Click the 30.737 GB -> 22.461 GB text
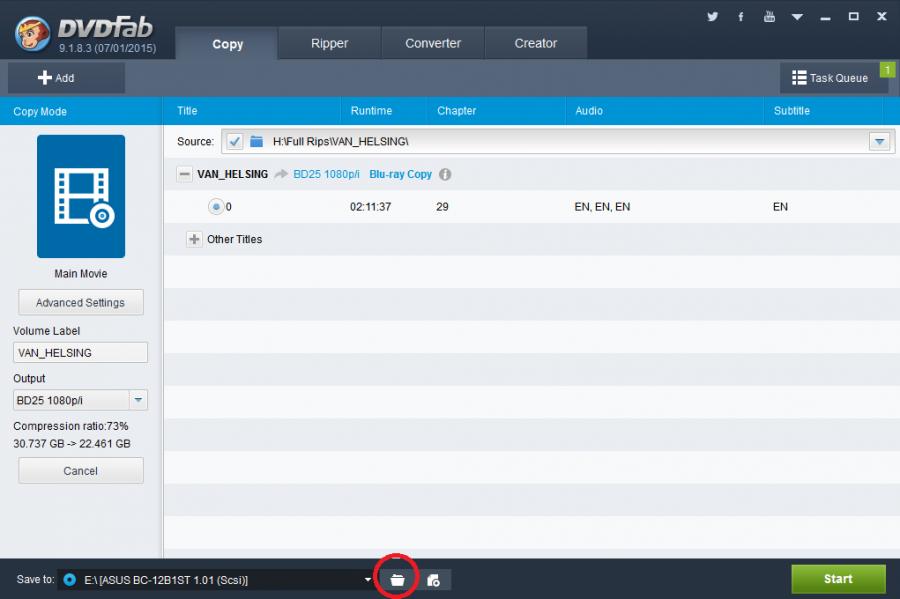This screenshot has height=599, width=900. point(72,444)
